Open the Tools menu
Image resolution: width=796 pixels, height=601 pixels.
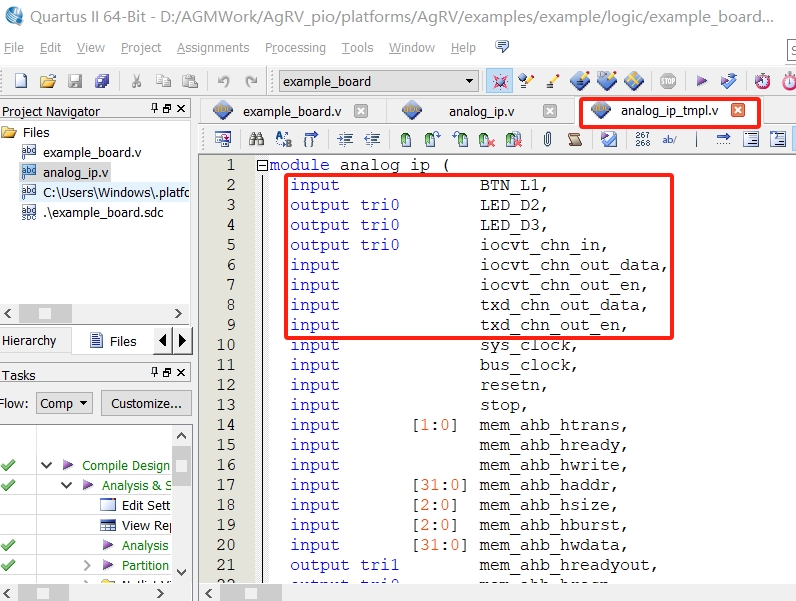pyautogui.click(x=357, y=48)
